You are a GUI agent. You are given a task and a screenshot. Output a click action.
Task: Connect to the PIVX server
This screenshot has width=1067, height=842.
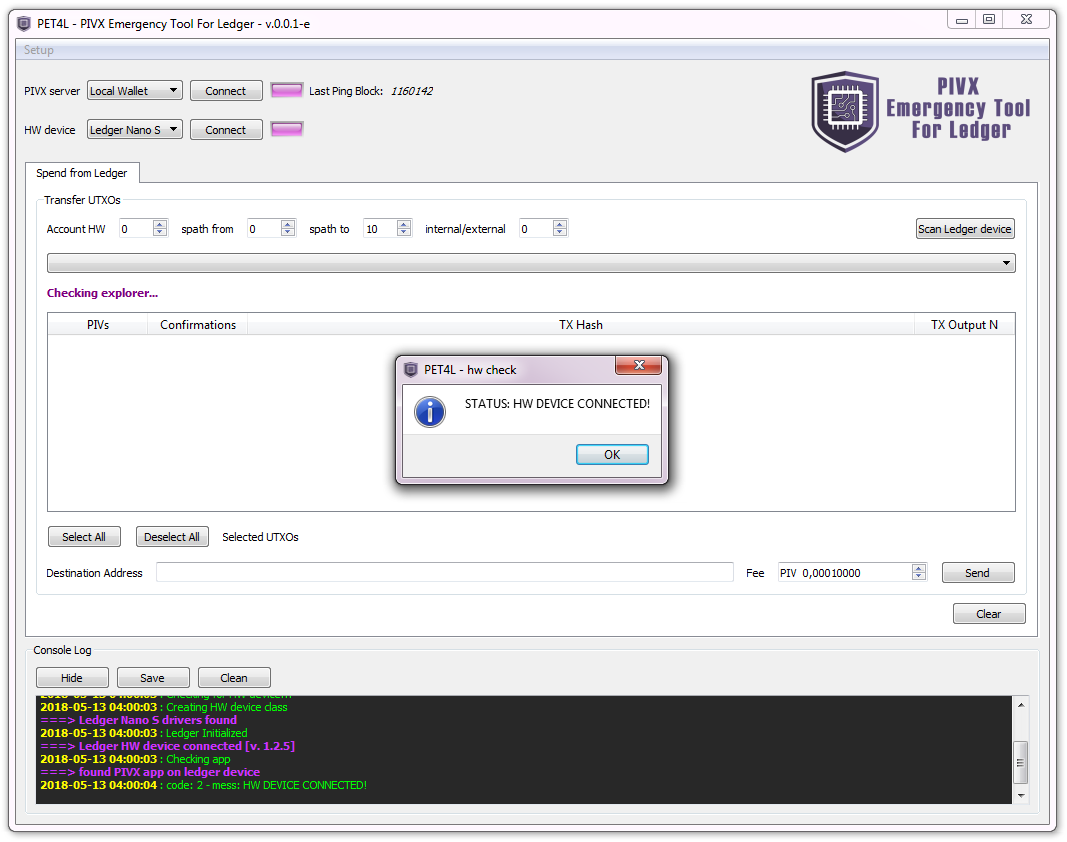coord(226,91)
